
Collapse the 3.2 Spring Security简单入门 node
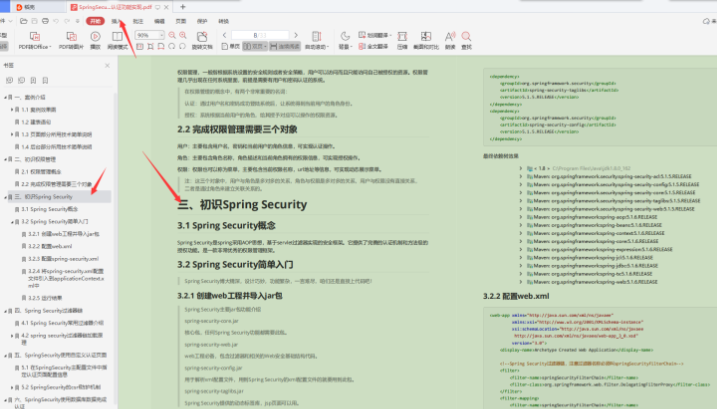(x=12, y=222)
